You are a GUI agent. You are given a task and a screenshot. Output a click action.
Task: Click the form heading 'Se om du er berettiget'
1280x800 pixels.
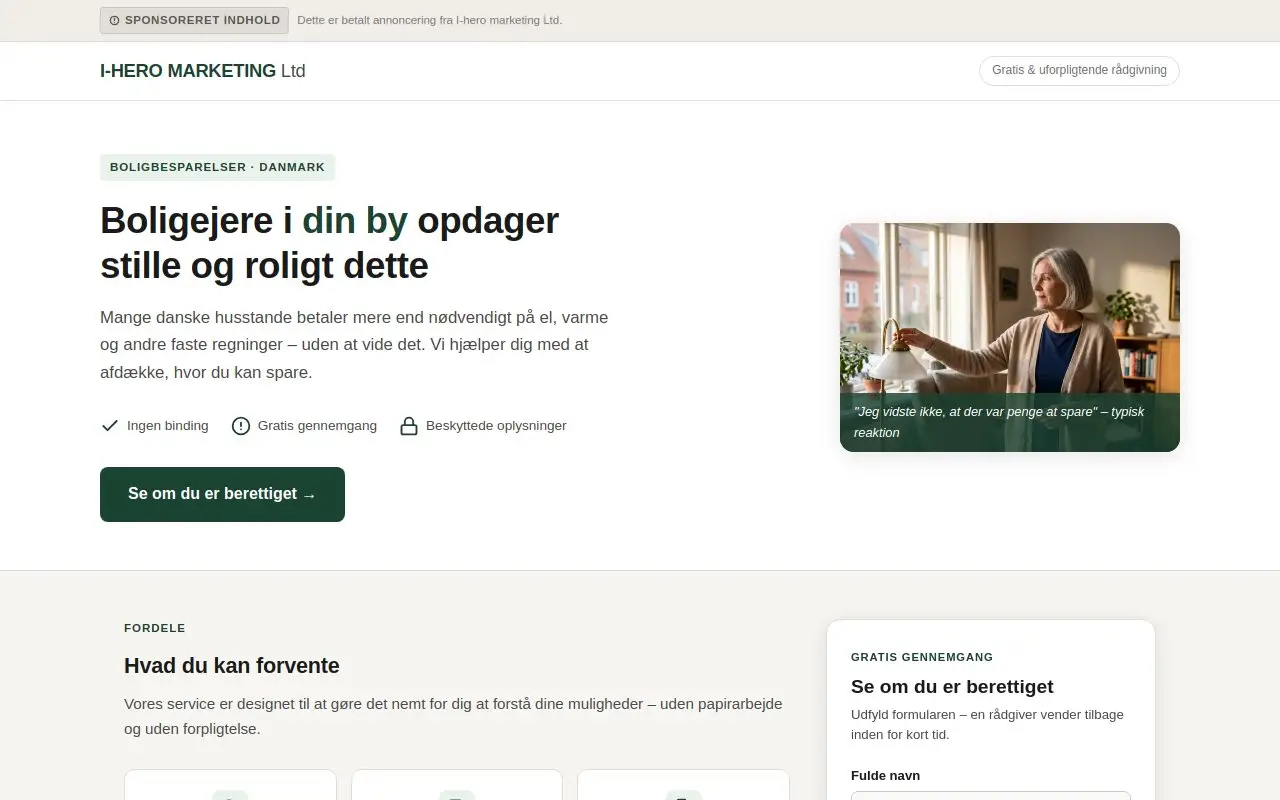coord(952,687)
